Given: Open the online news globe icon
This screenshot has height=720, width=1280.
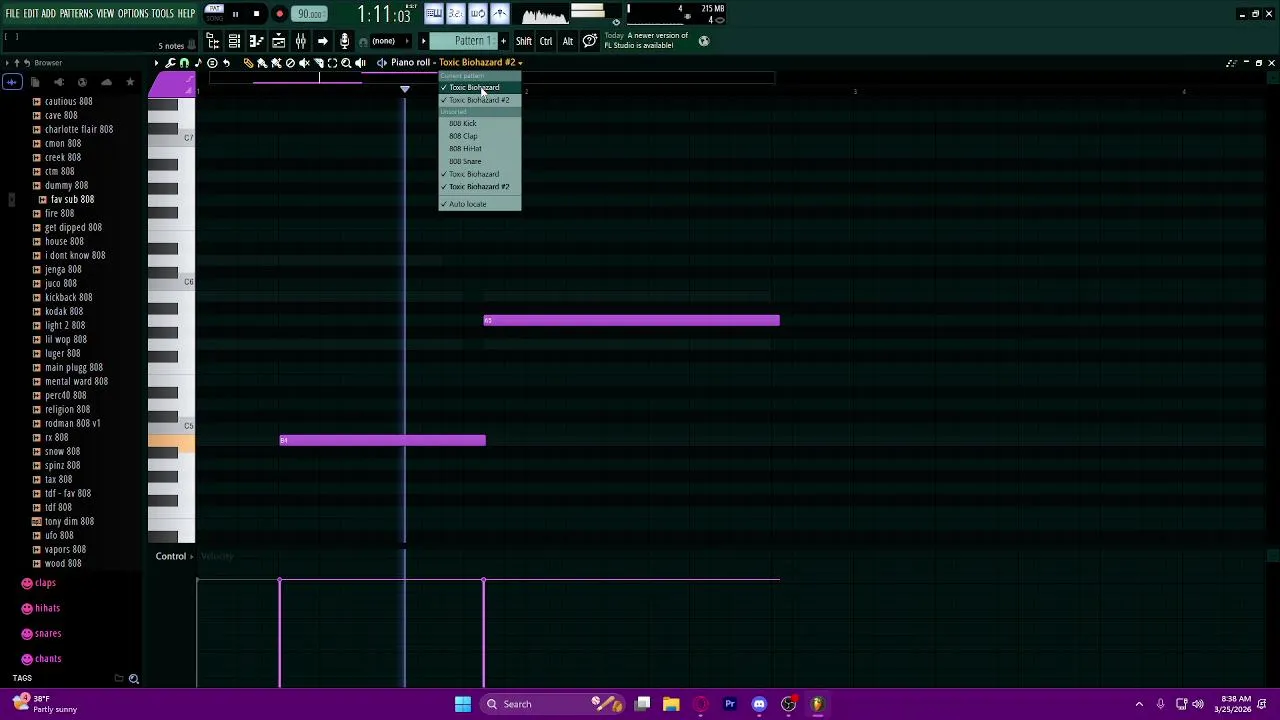Looking at the screenshot, I should (703, 41).
